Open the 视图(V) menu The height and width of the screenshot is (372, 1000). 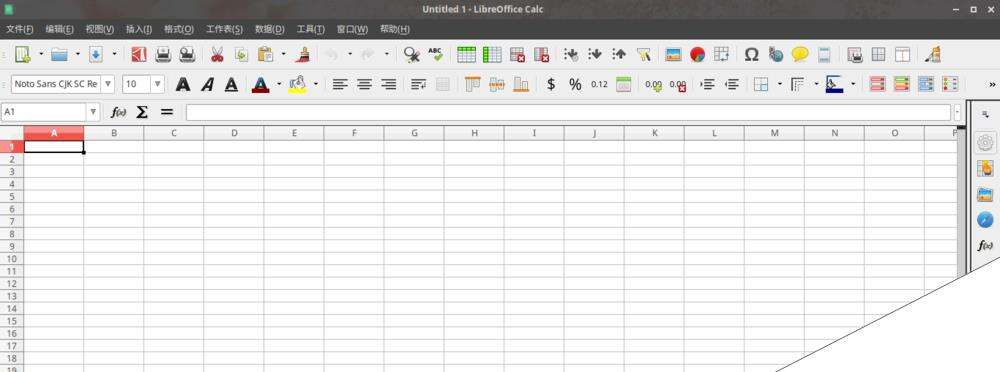[99, 29]
